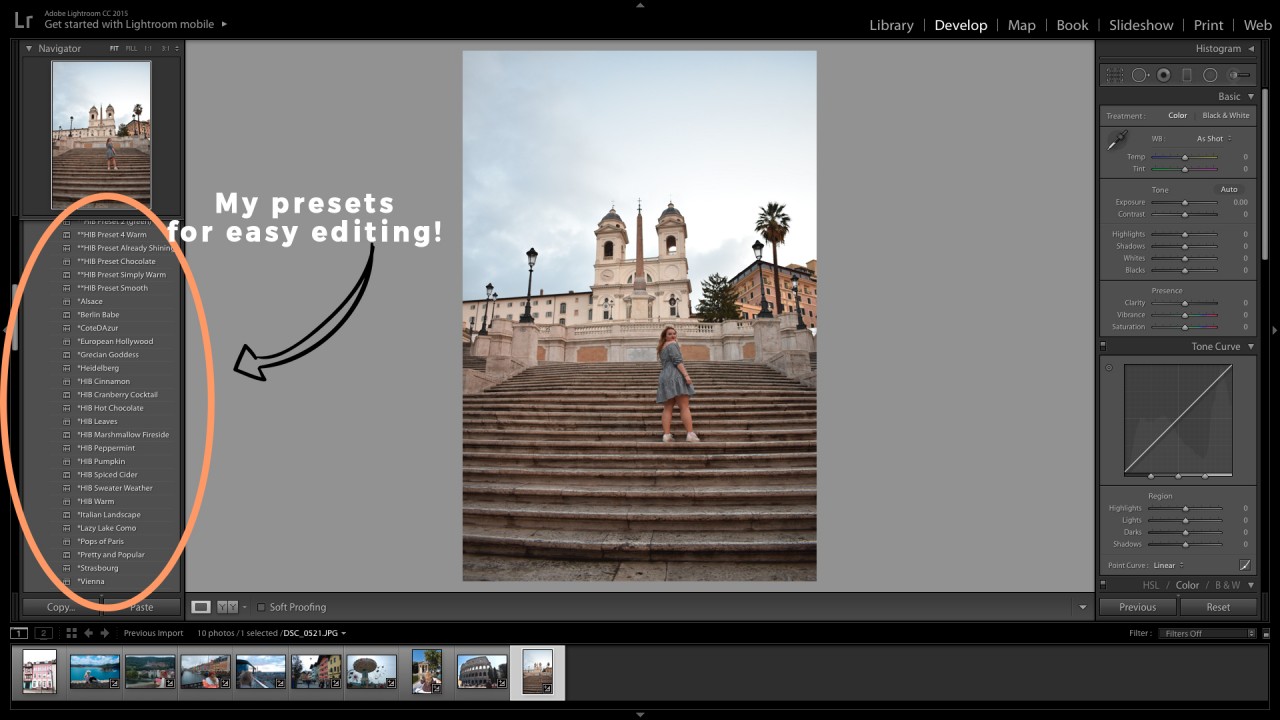The height and width of the screenshot is (720, 1280).
Task: Click the Tone Curve targeted adjustment tool
Action: (1109, 368)
